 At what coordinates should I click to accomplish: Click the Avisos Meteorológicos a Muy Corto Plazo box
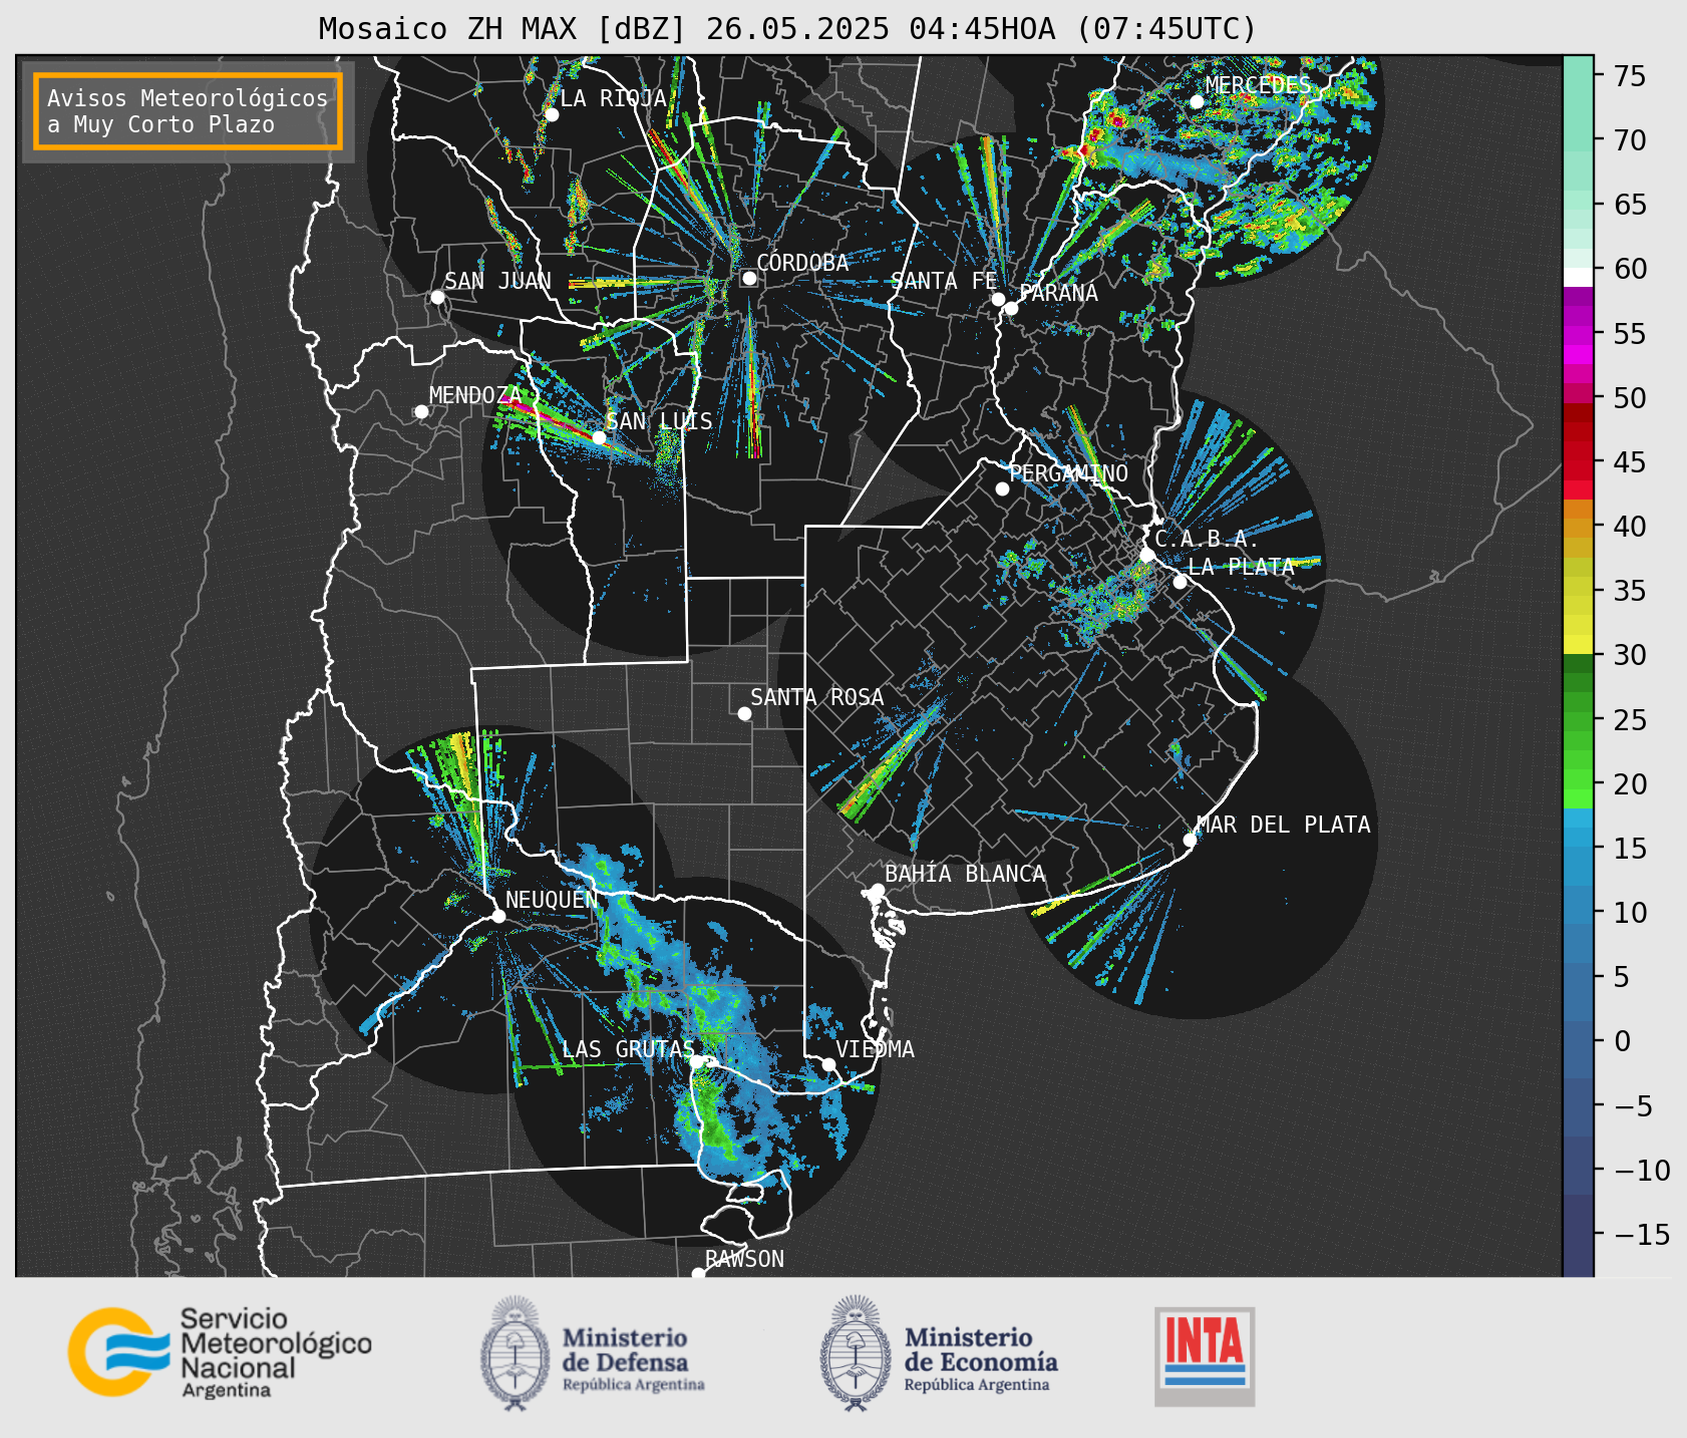point(188,111)
